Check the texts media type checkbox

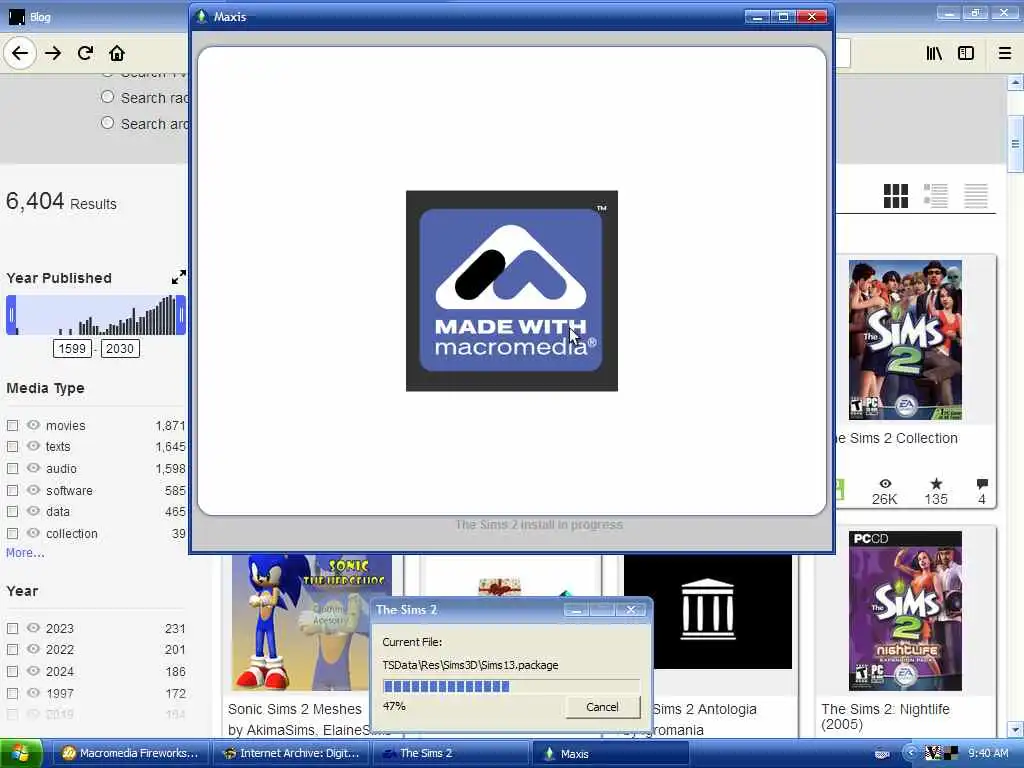[12, 447]
